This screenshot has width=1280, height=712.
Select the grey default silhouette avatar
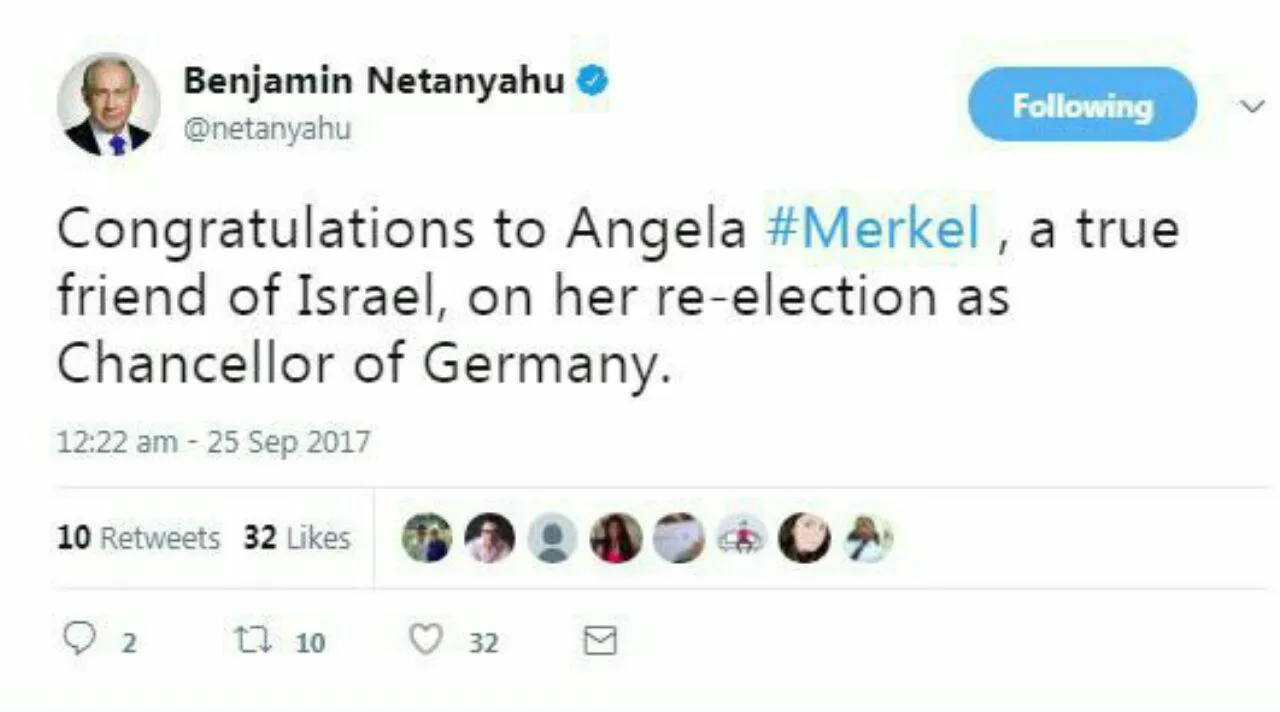pos(553,538)
